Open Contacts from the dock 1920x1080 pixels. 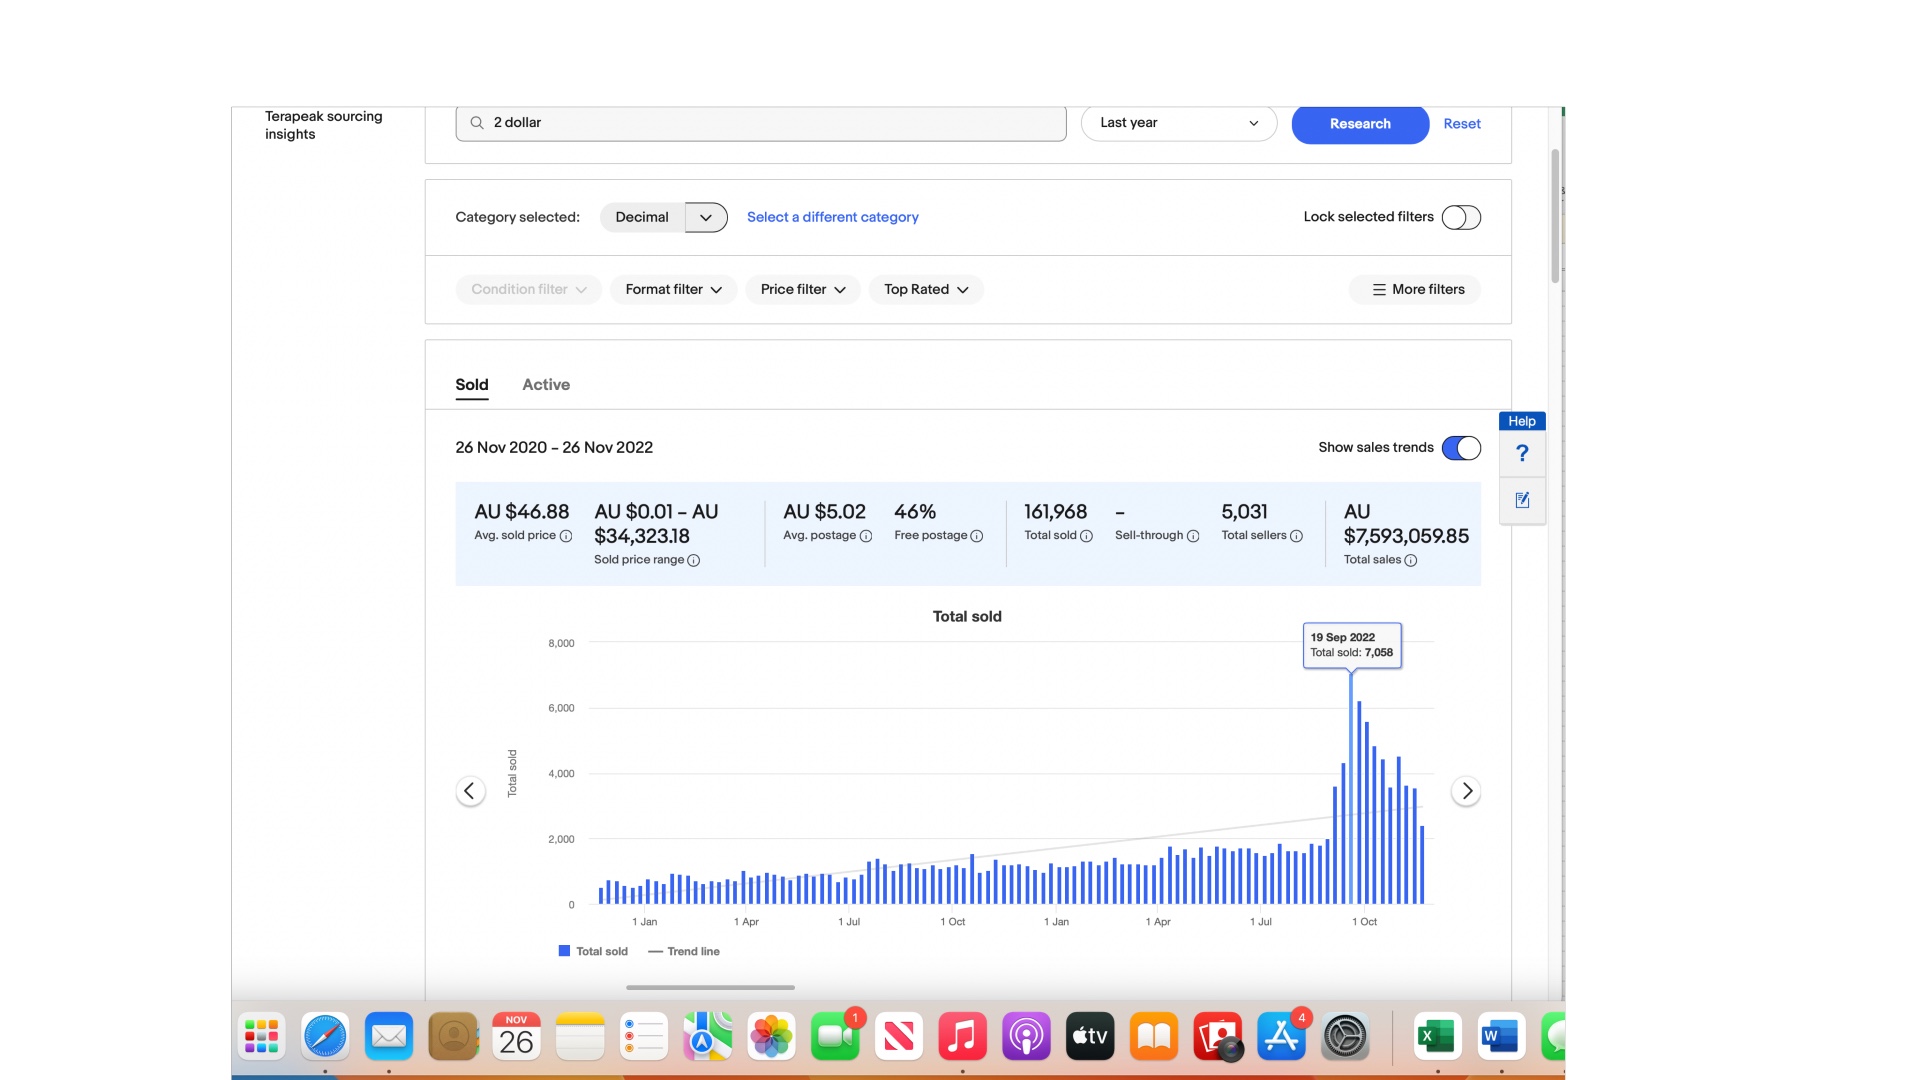(x=453, y=1037)
